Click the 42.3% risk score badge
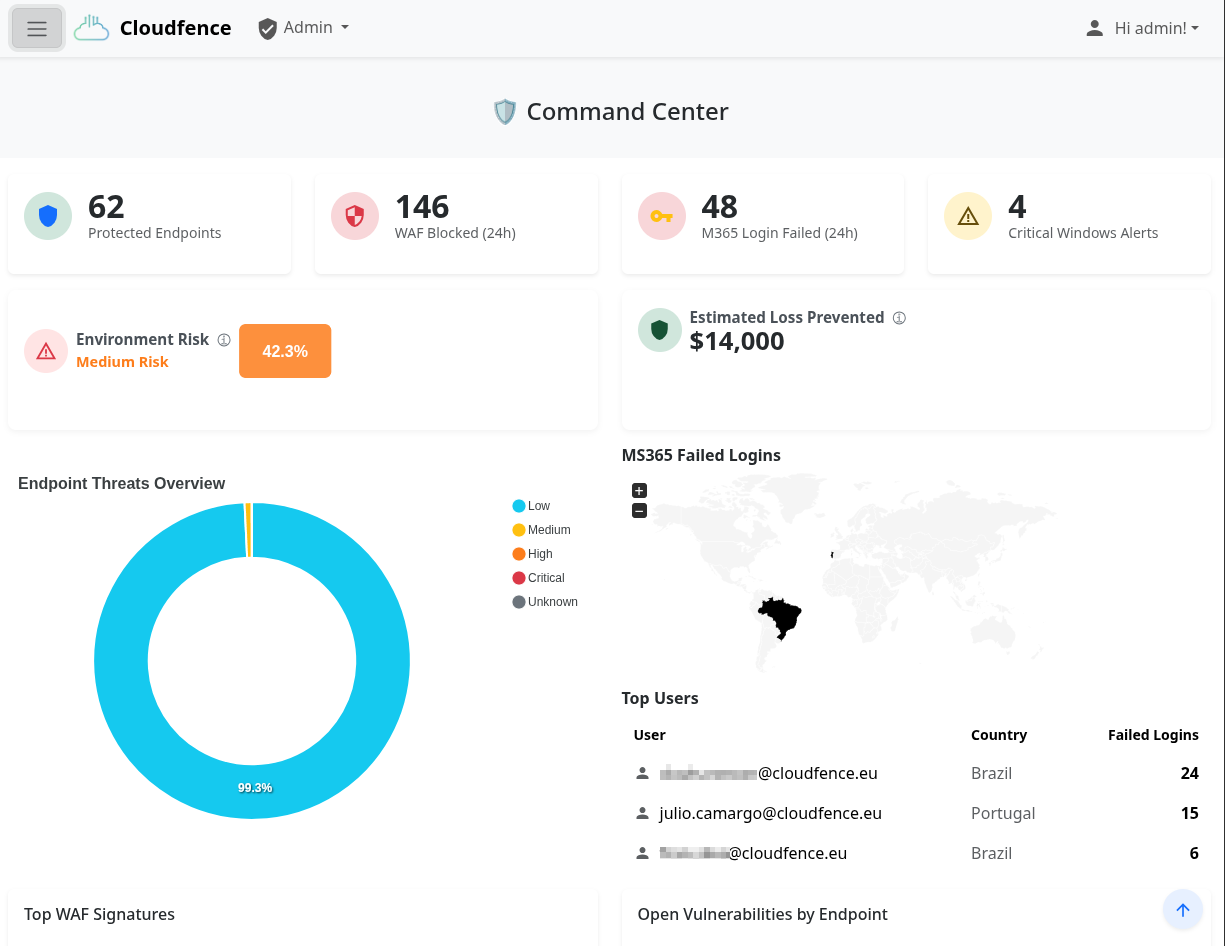Viewport: 1225px width, 946px height. click(x=285, y=351)
